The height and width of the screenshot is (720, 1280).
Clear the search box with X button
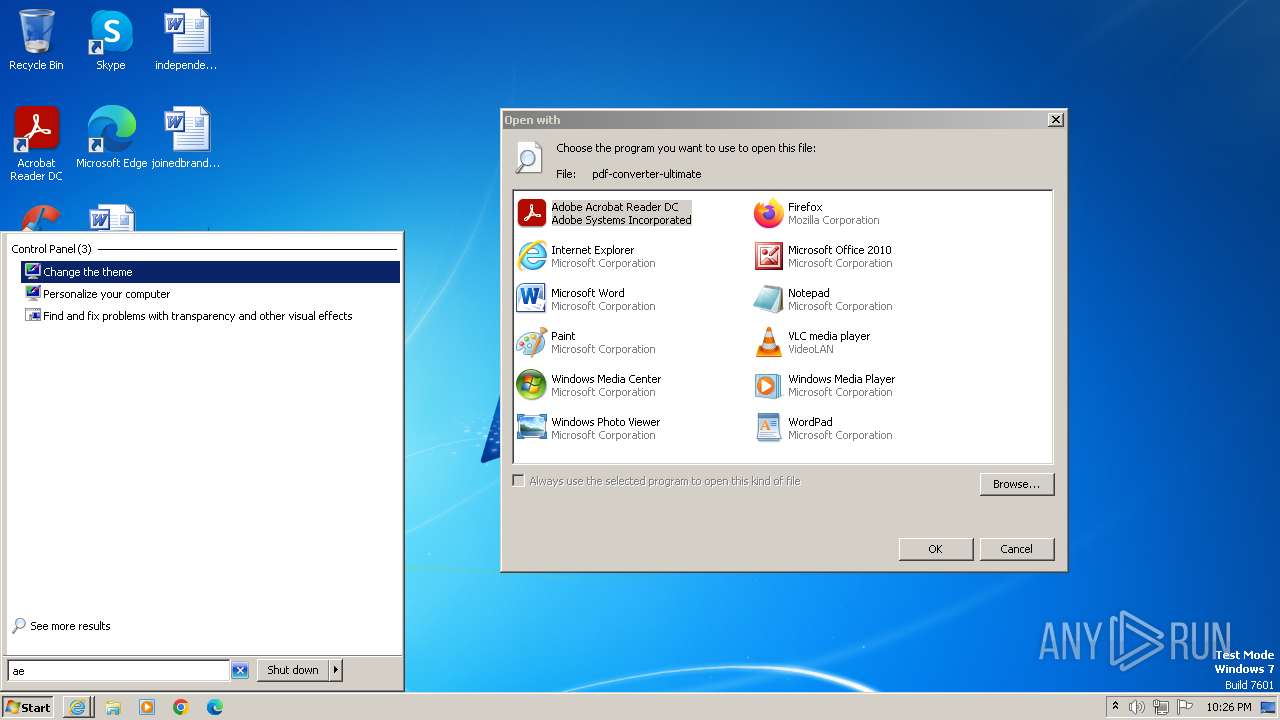[x=240, y=671]
